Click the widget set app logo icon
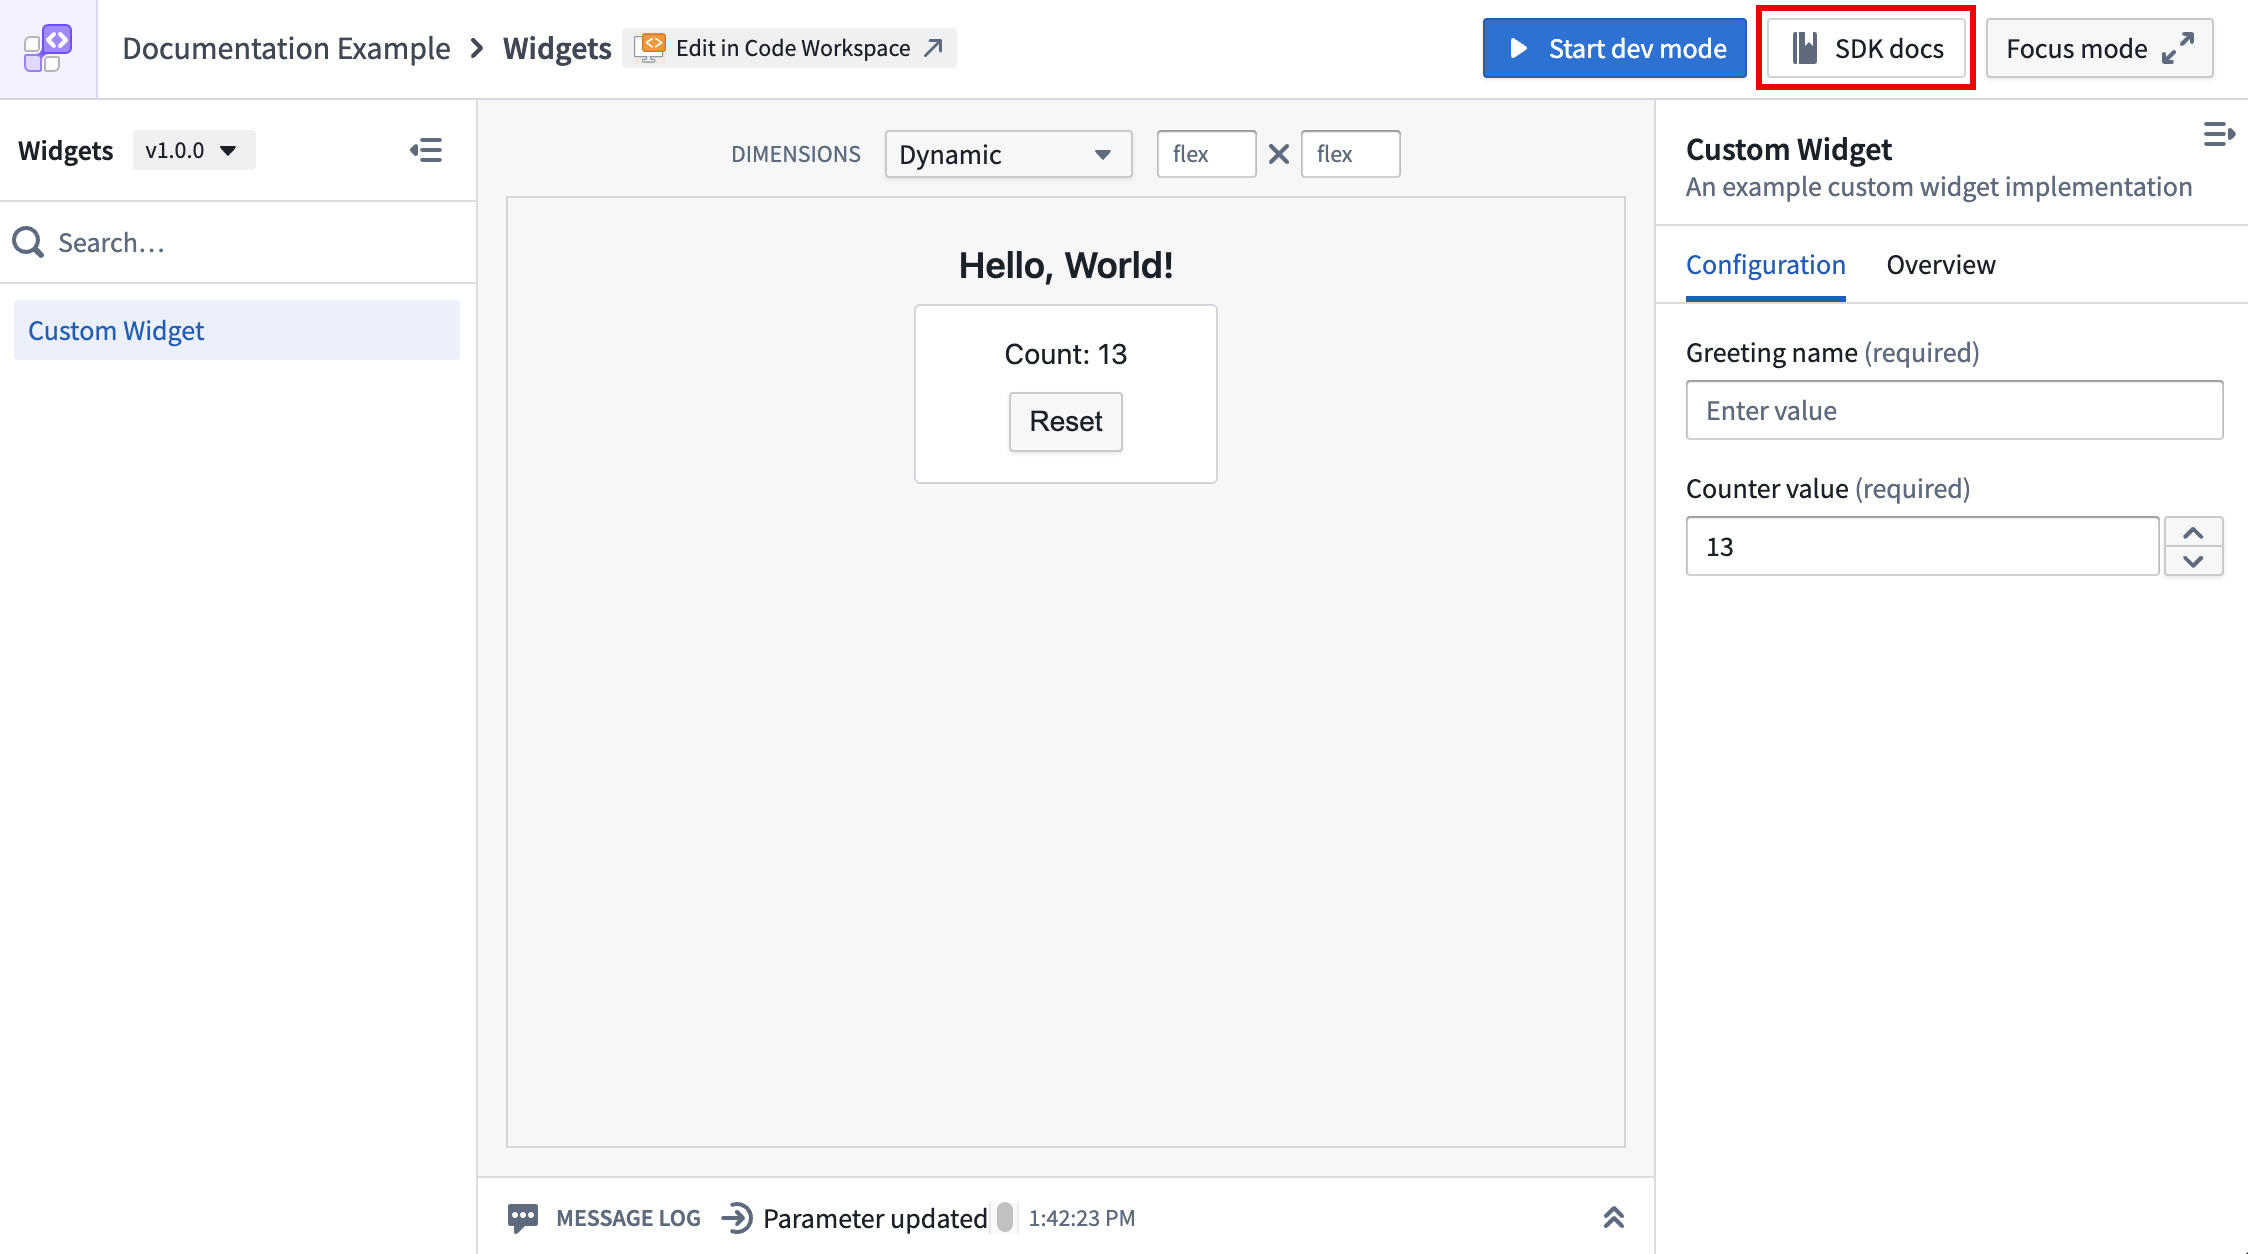Screen dimensions: 2248x1254 click(x=48, y=48)
